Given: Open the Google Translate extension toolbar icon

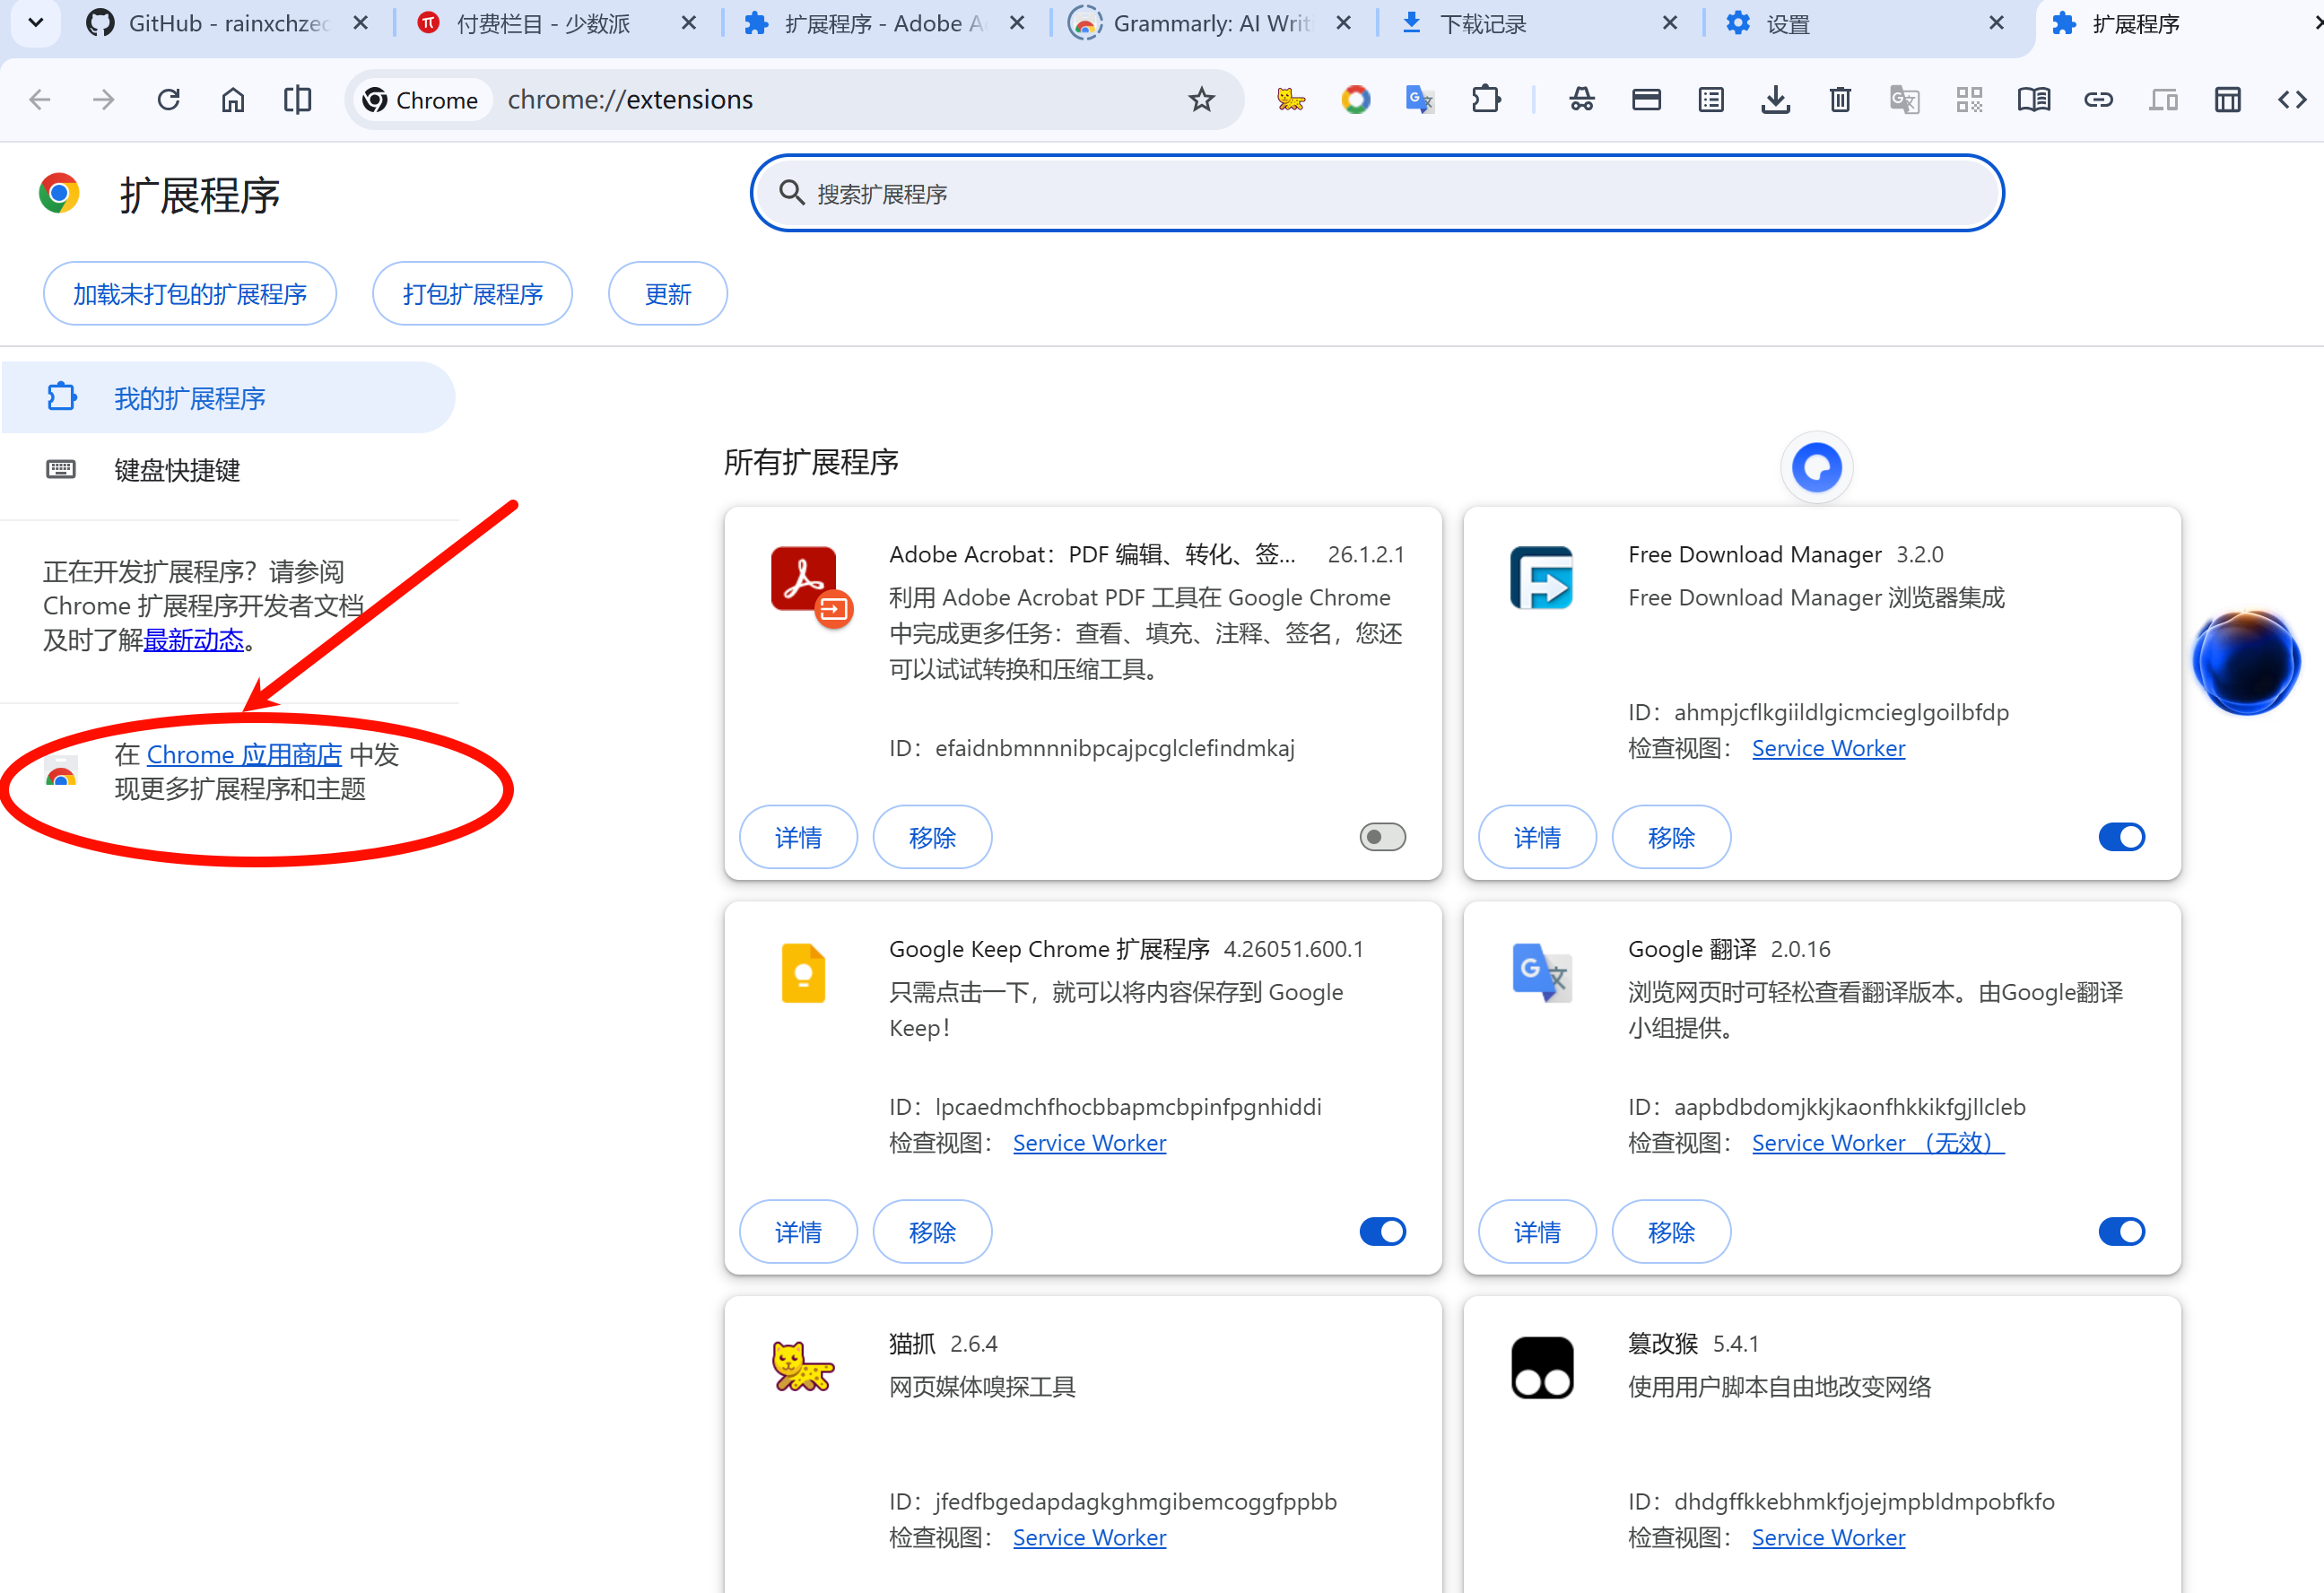Looking at the screenshot, I should (1419, 99).
